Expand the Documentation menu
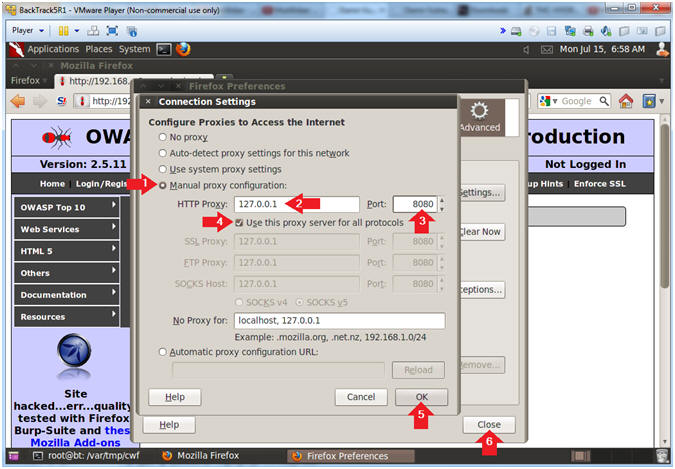 (67, 295)
